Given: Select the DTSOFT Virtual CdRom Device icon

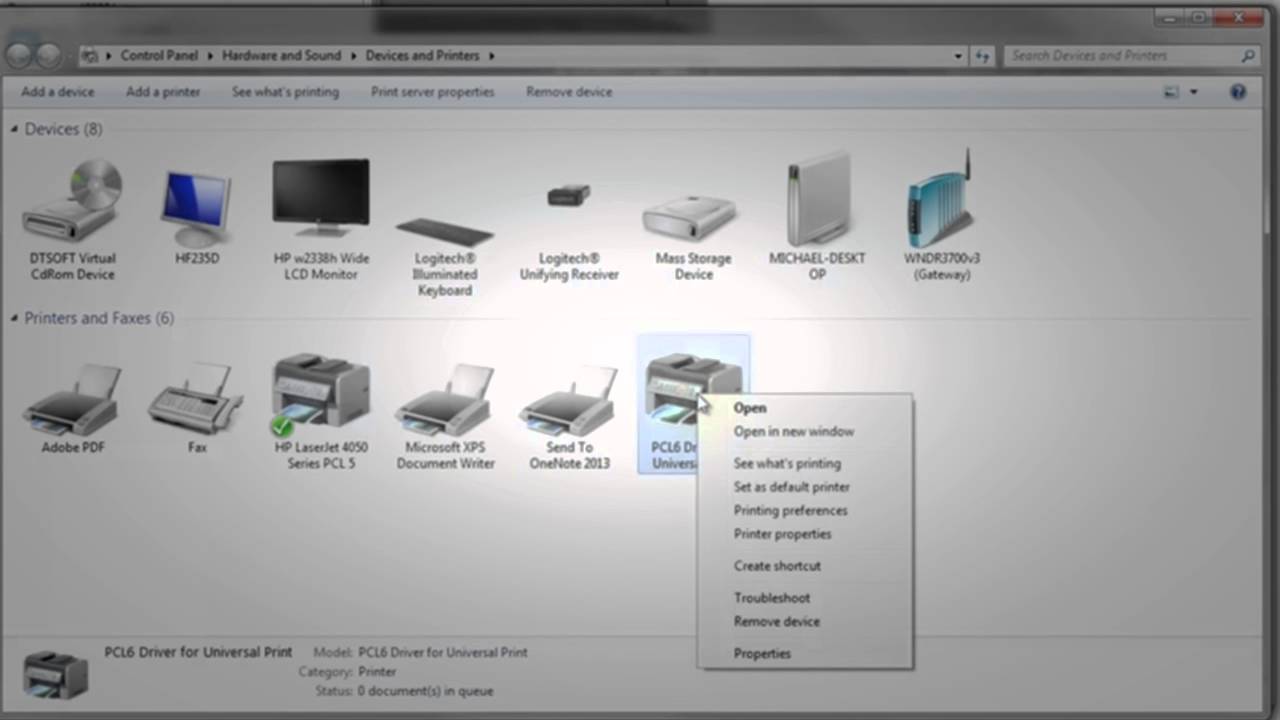Looking at the screenshot, I should click(72, 222).
